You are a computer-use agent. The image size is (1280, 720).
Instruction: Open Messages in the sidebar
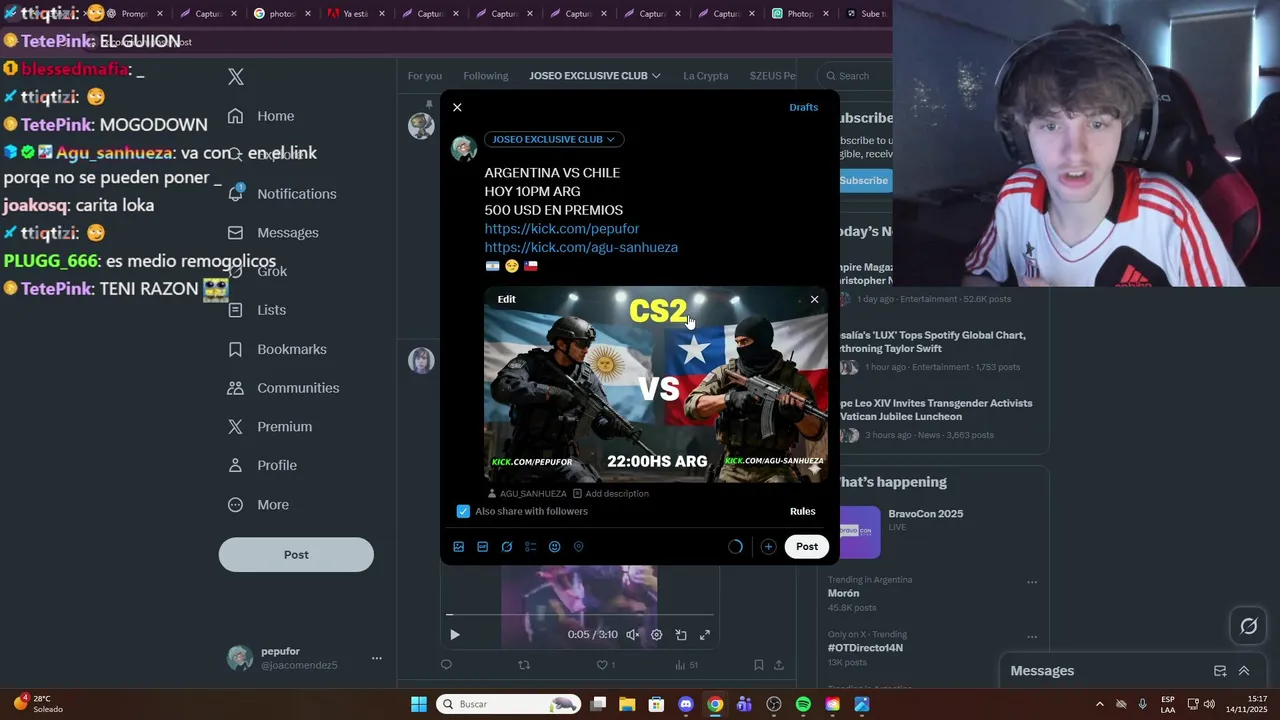click(x=273, y=233)
